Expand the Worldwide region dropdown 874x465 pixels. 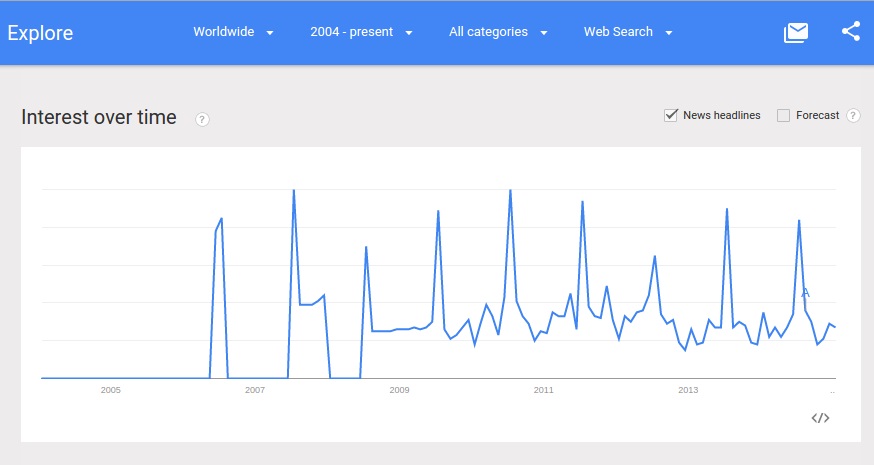tap(233, 32)
